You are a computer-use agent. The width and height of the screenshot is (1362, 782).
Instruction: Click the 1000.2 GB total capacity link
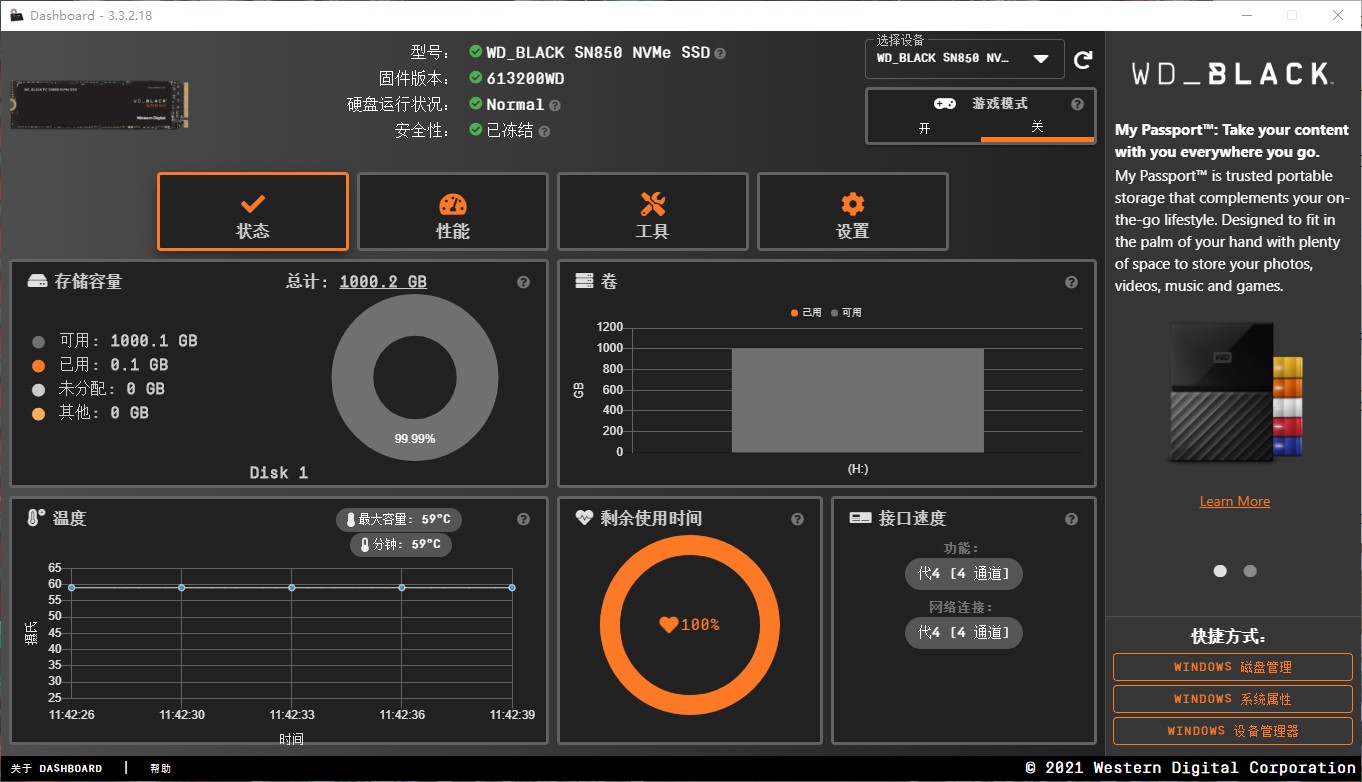point(383,282)
